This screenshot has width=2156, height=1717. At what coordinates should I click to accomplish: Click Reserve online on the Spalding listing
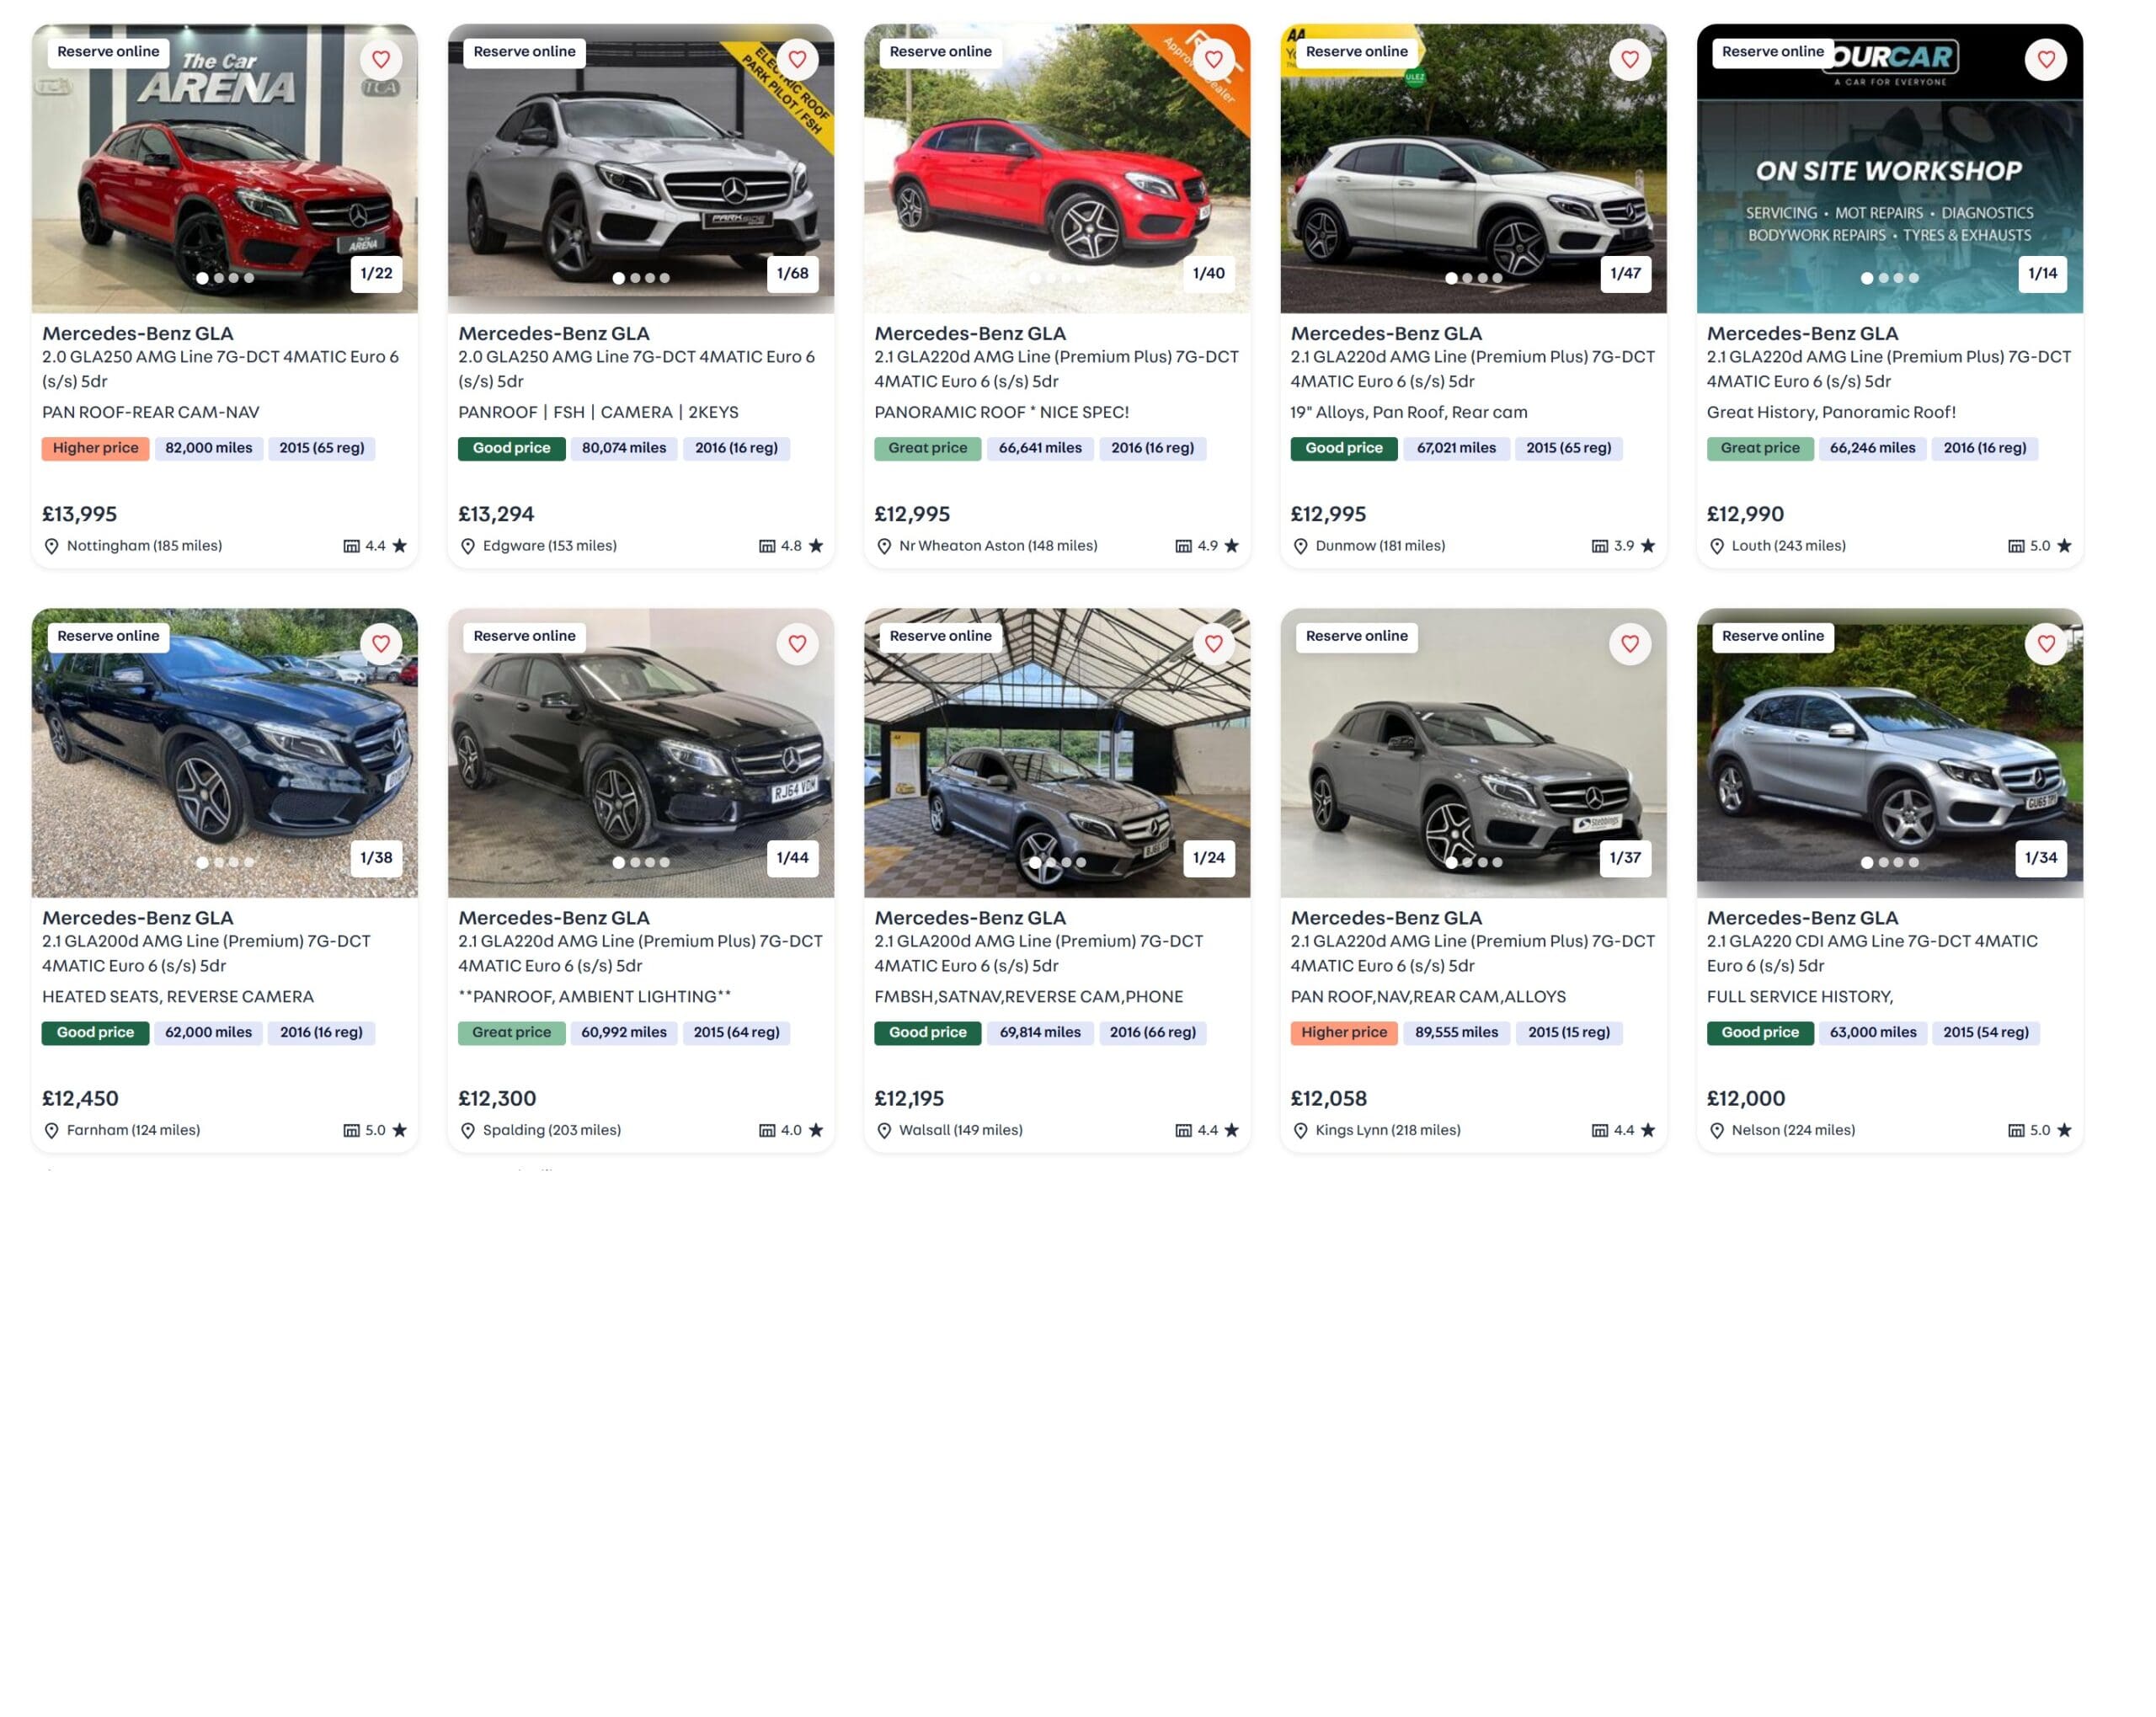[524, 636]
